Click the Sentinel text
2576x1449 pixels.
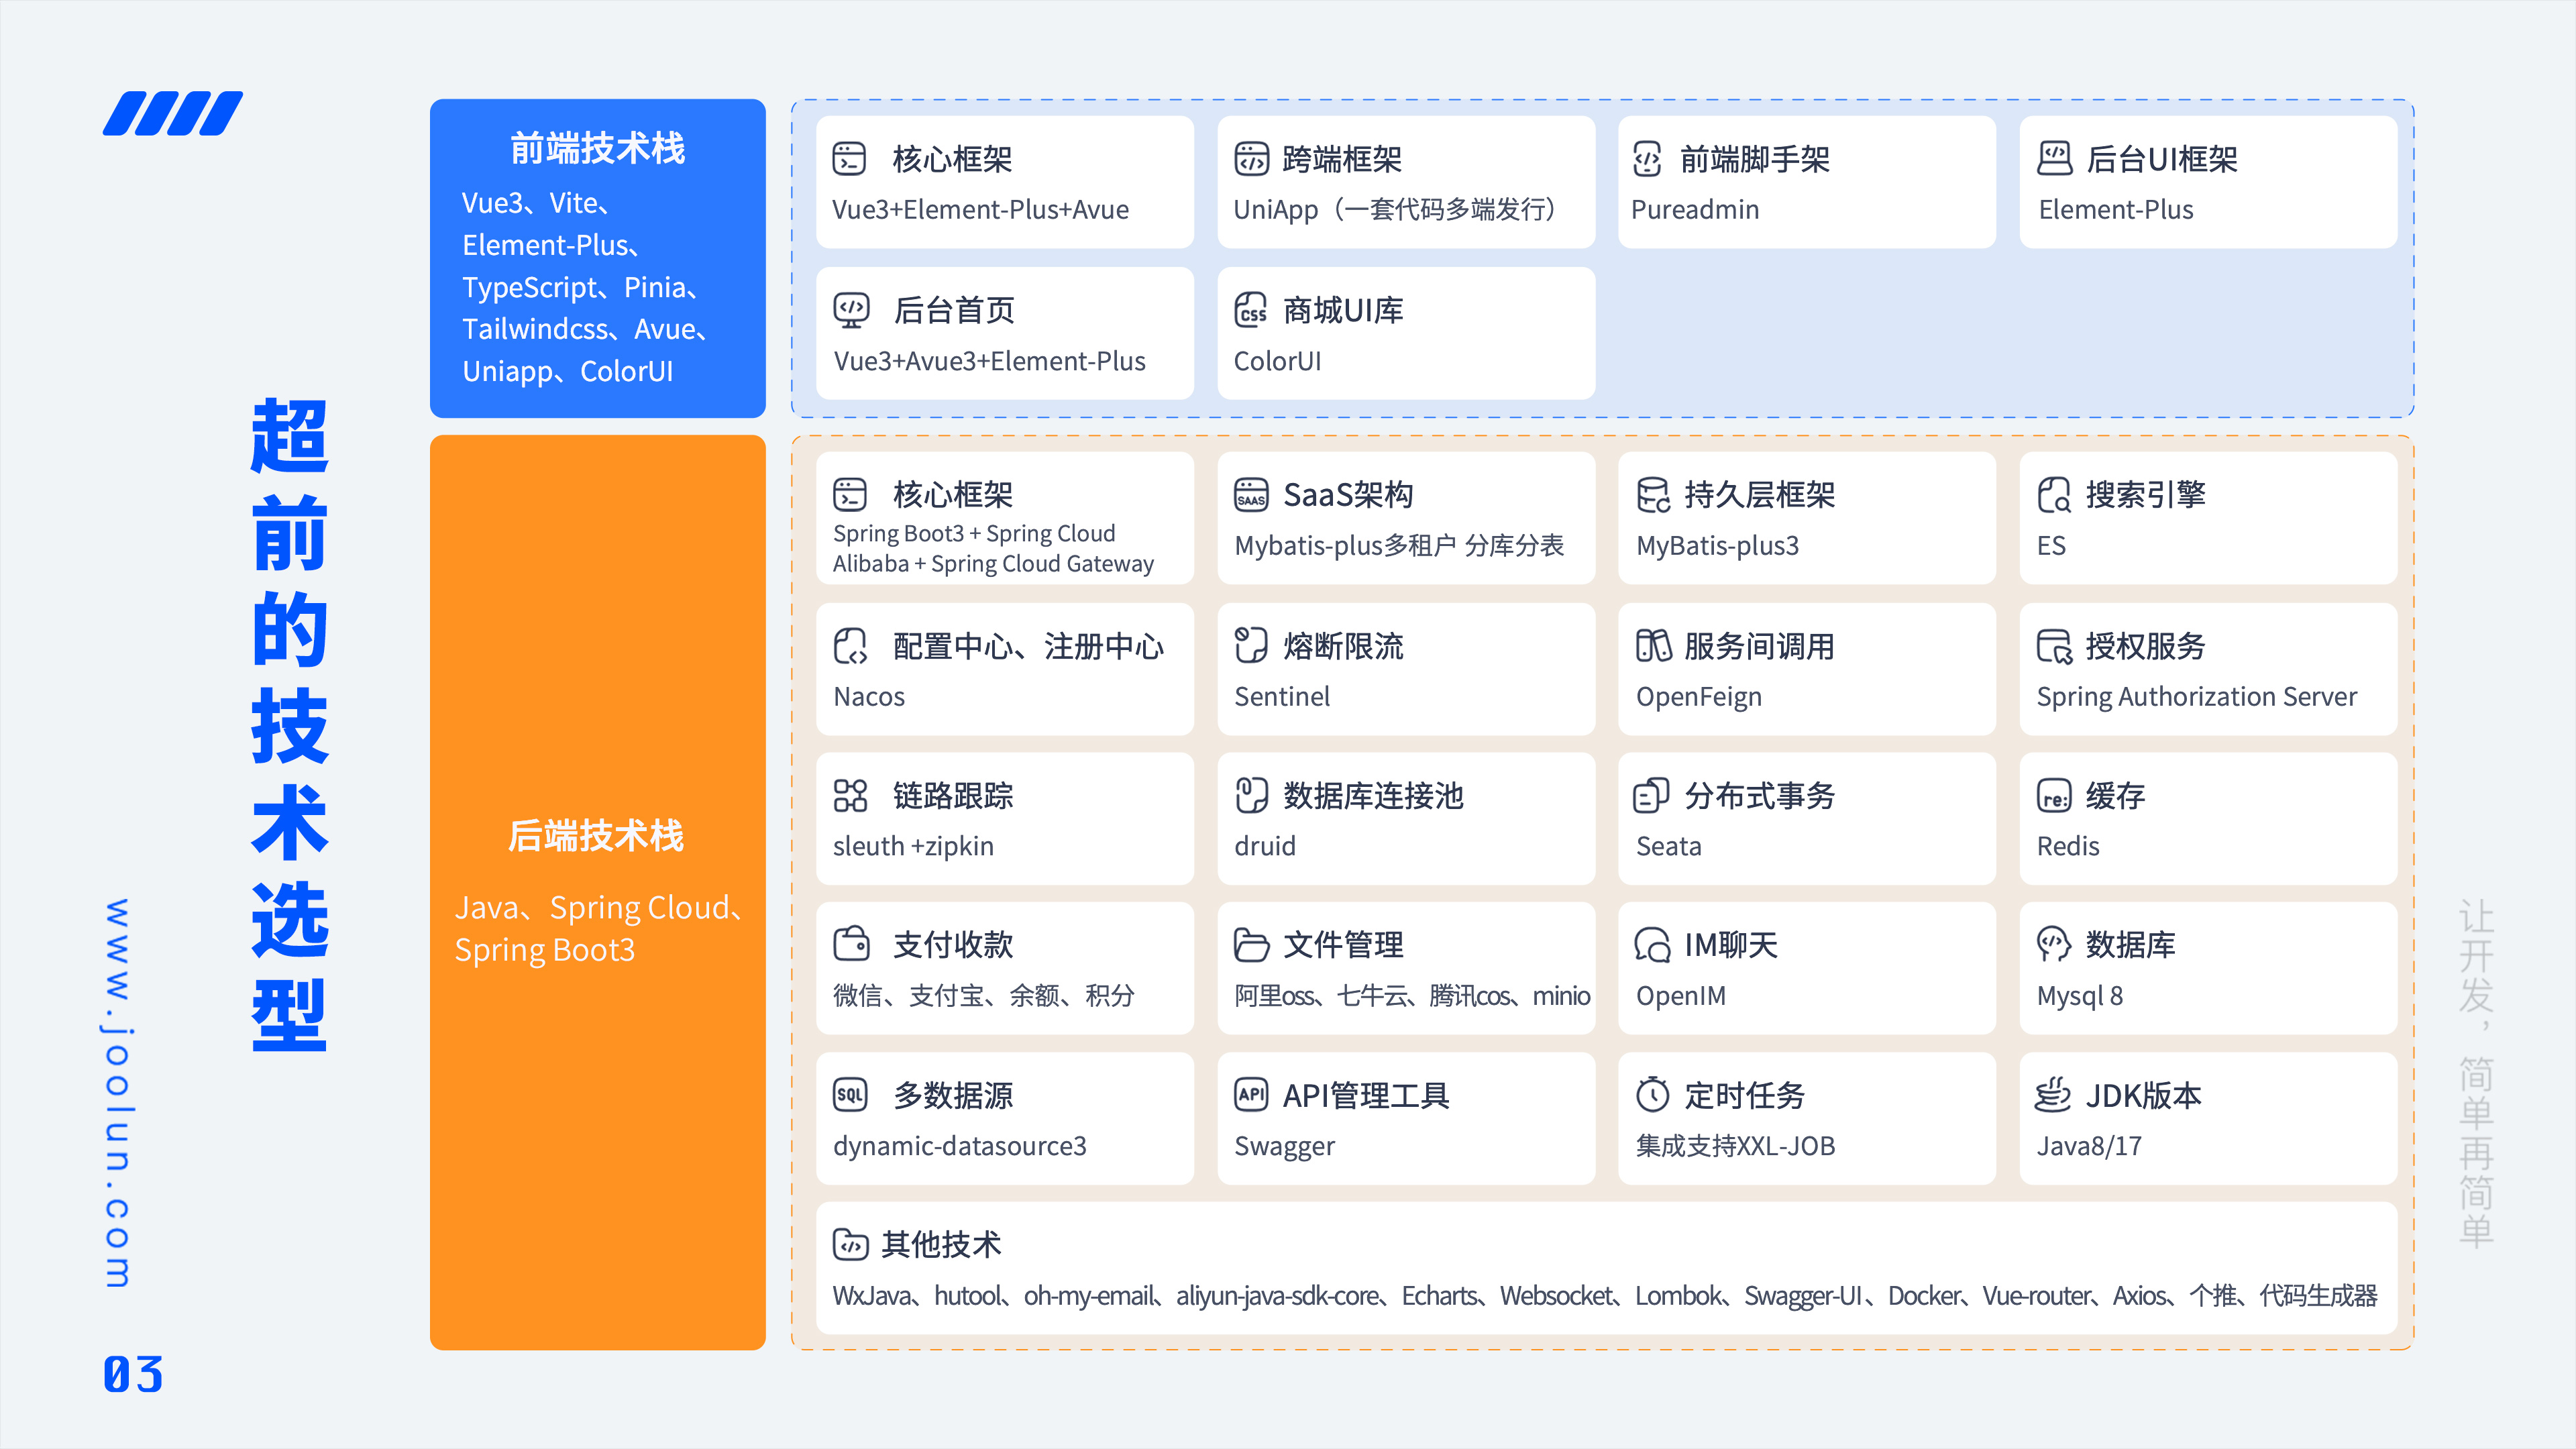(1282, 697)
